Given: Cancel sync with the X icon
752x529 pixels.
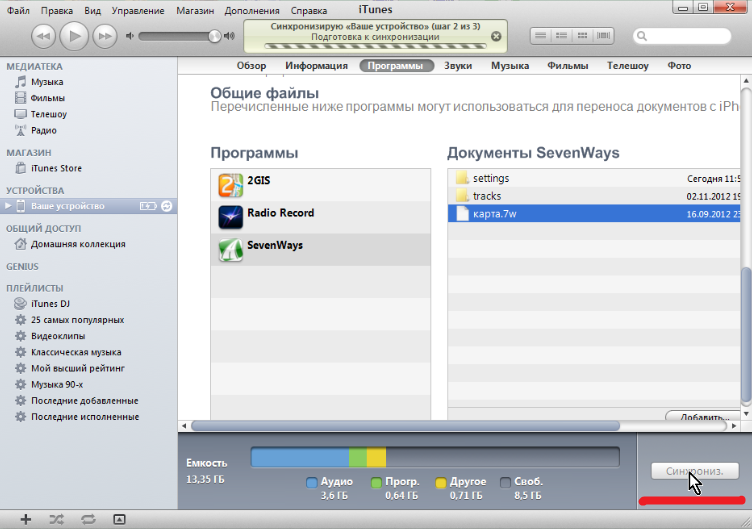Looking at the screenshot, I should [496, 36].
